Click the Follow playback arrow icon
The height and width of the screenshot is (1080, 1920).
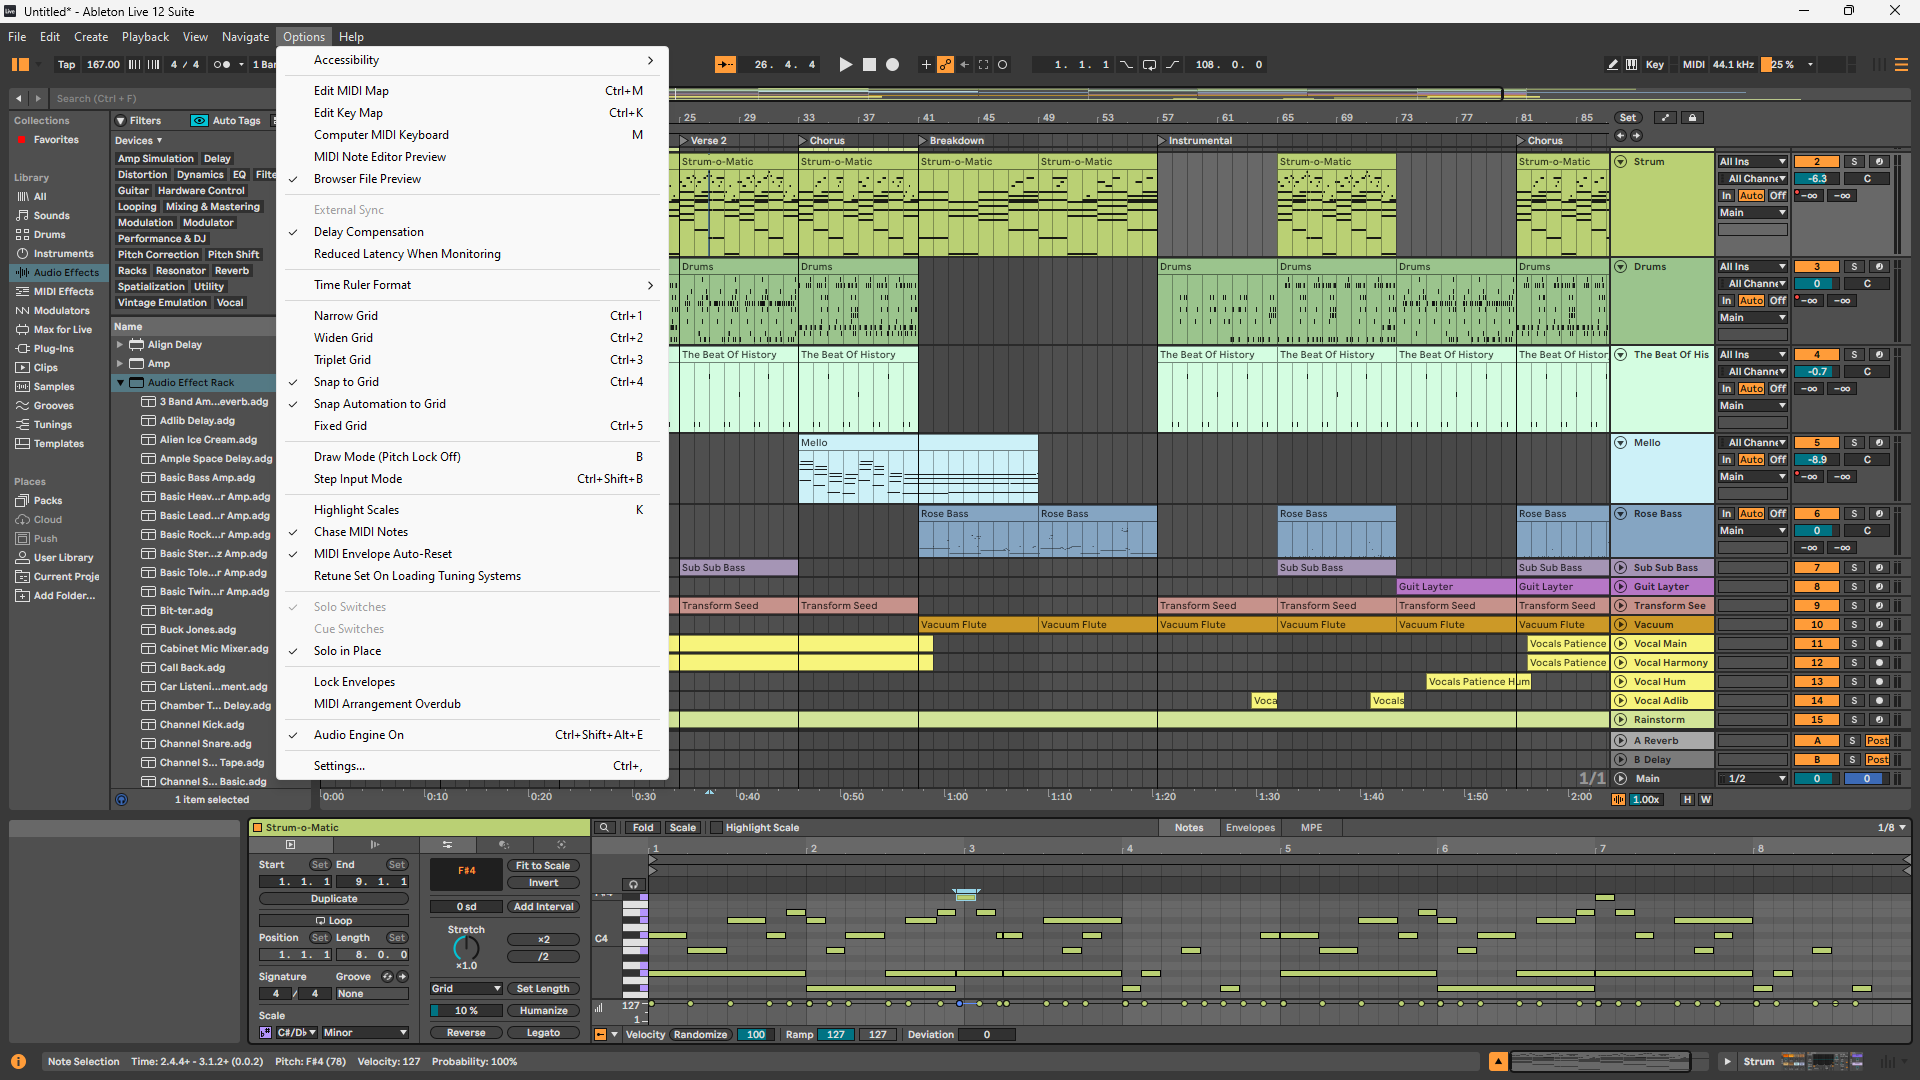tap(725, 65)
